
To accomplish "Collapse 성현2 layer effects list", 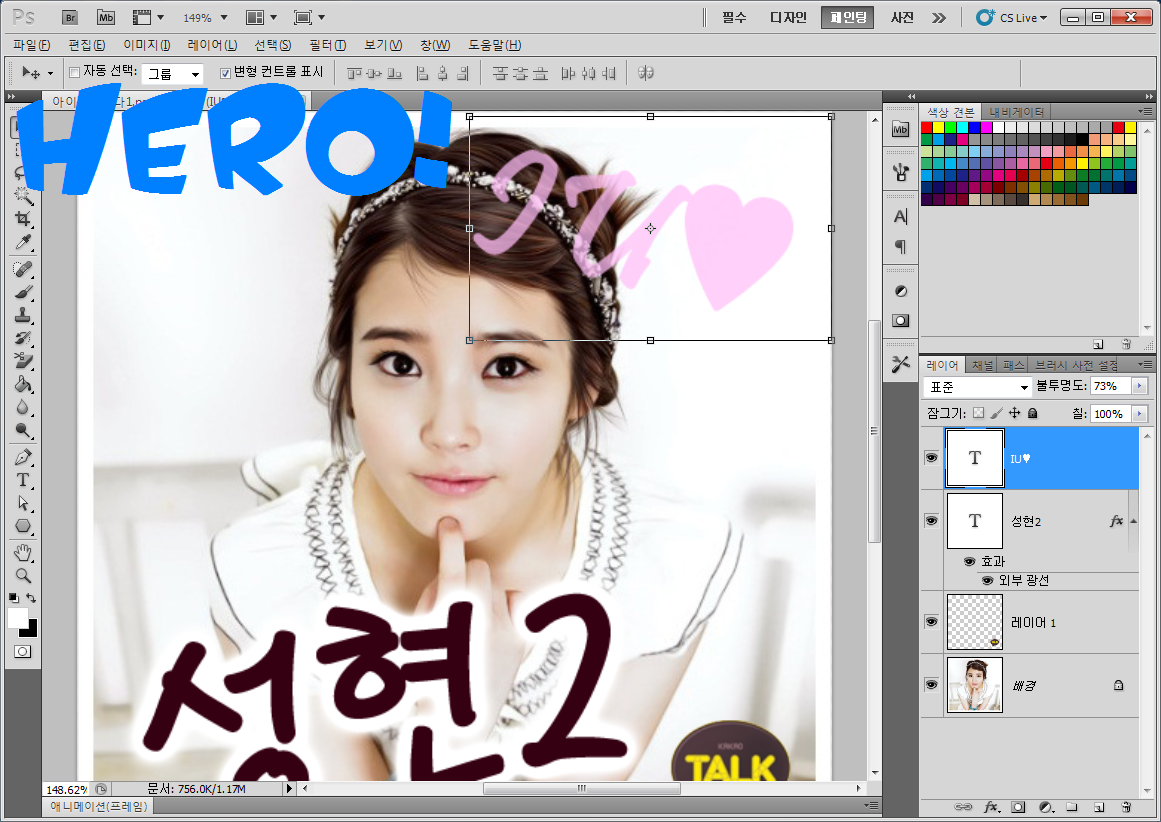I will coord(1134,521).
